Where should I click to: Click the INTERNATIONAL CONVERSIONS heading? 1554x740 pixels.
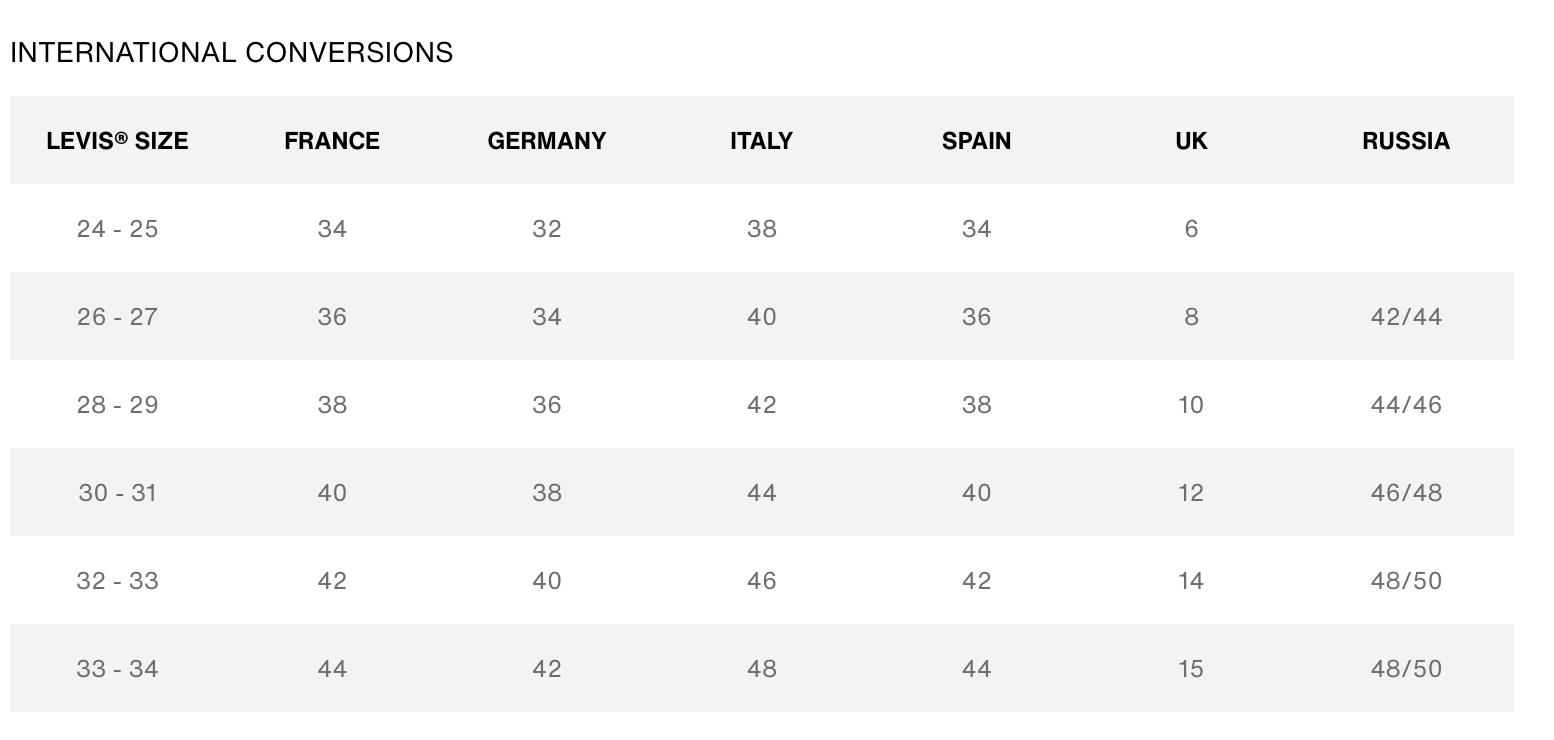231,52
